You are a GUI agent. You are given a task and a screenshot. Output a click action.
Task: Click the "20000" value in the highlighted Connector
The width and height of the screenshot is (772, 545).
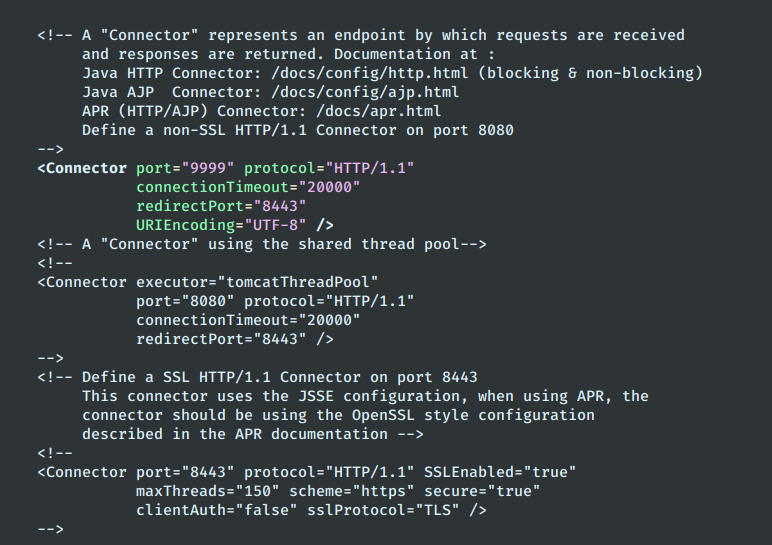pos(329,188)
